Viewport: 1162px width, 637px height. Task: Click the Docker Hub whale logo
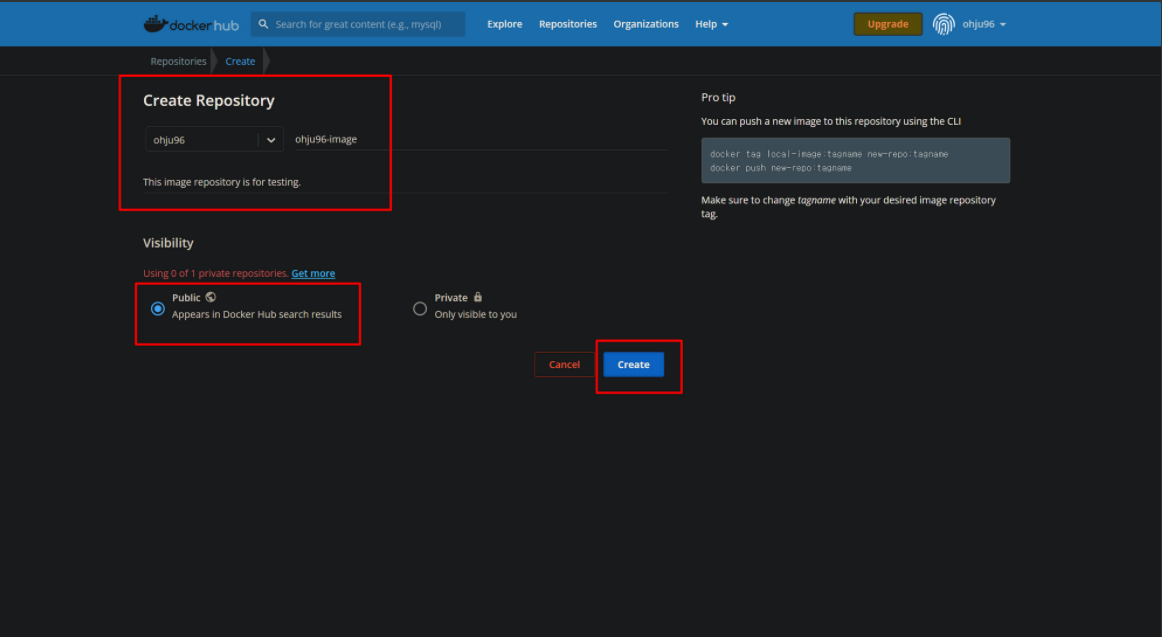(191, 24)
